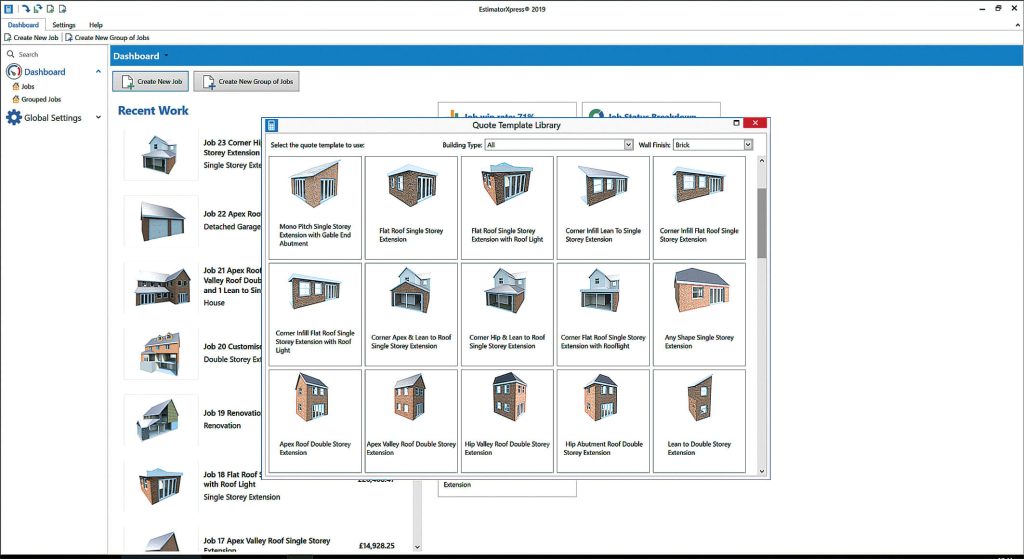Select Corner Flat Roof Extension with Rooflight template
Image resolution: width=1024 pixels, height=559 pixels.
pos(603,314)
